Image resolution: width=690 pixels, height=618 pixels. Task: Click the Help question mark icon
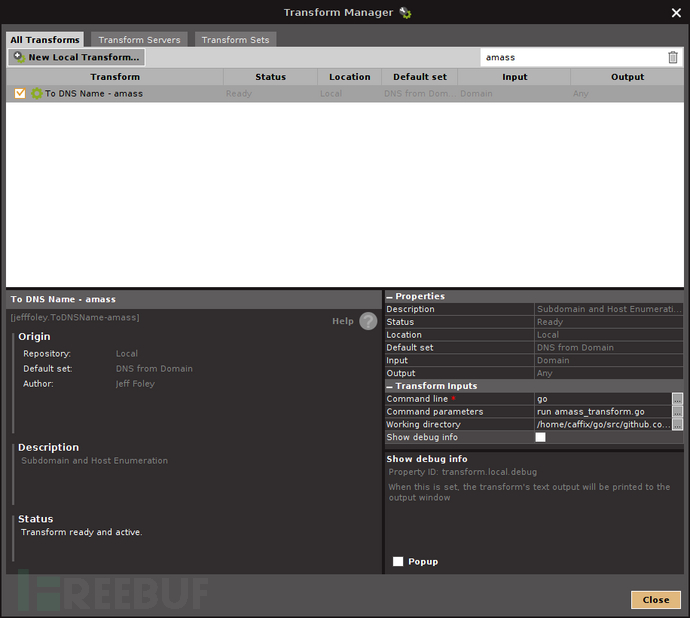(368, 321)
